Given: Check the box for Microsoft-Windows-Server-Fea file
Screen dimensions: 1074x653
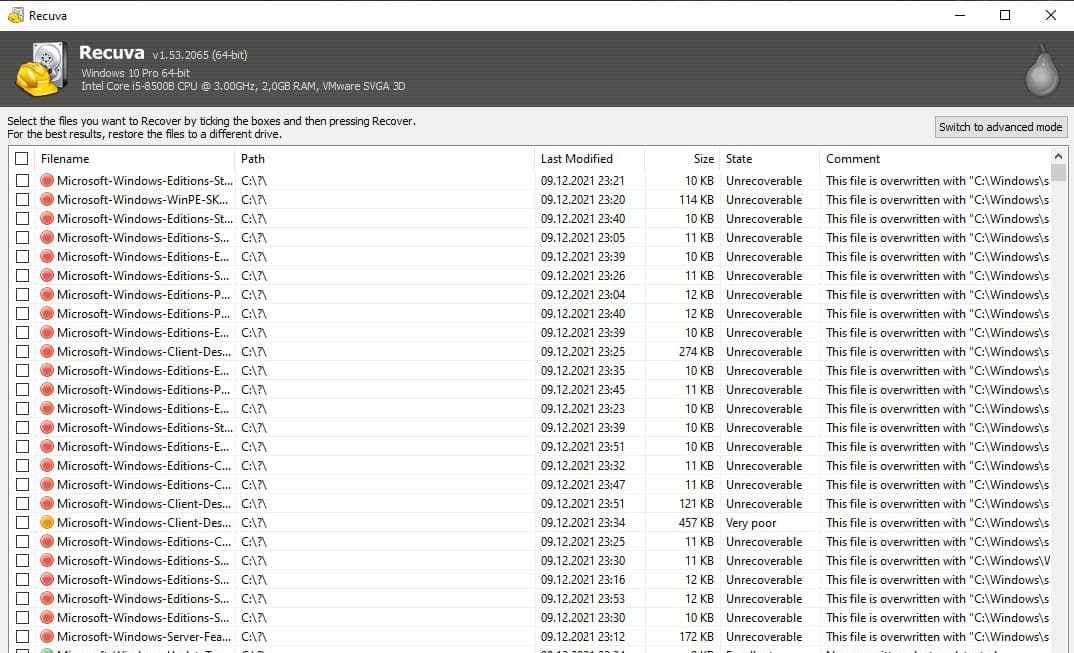Looking at the screenshot, I should 22,636.
